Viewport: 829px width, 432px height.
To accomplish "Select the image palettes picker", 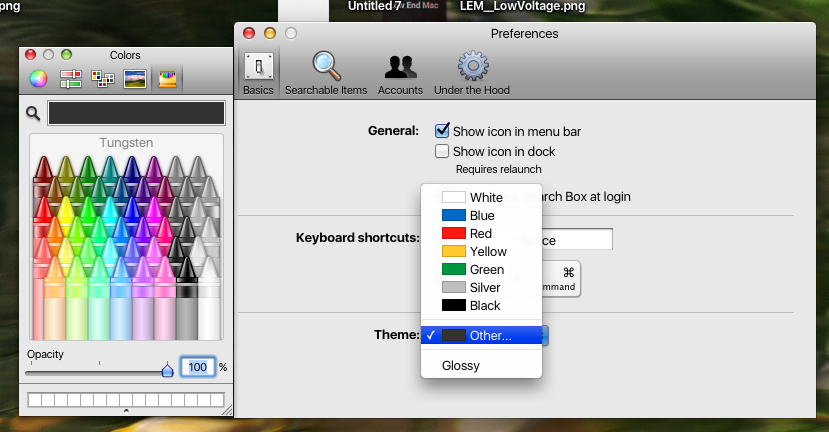I will (x=135, y=78).
